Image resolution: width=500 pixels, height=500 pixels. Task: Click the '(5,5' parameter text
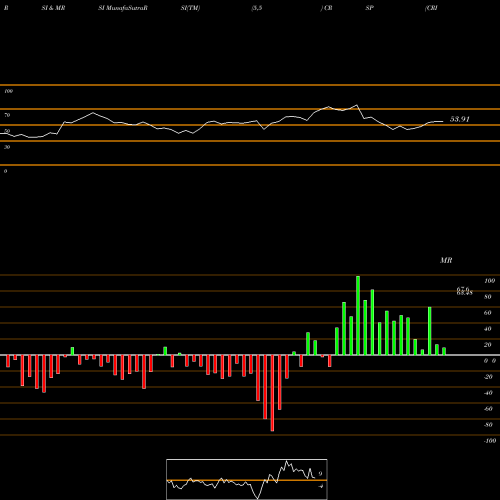click(257, 8)
